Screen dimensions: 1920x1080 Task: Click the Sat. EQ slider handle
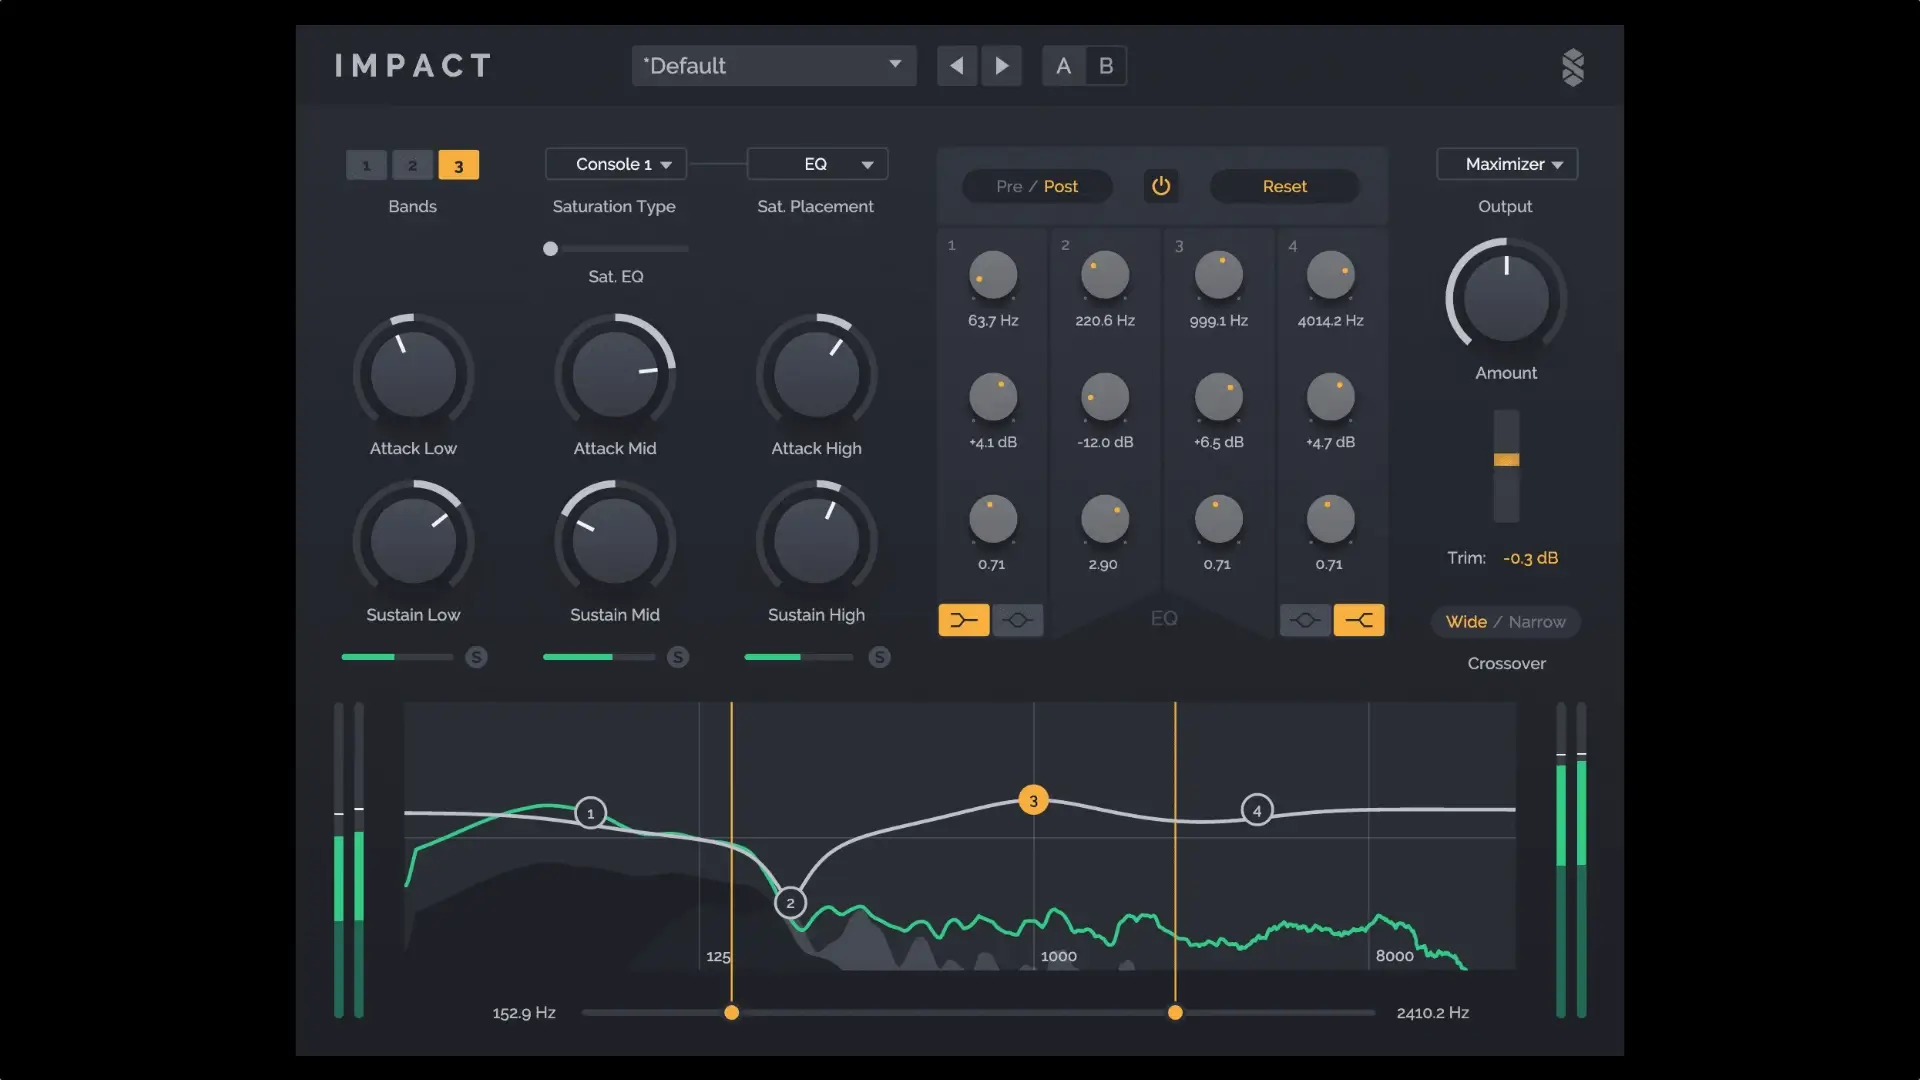[x=550, y=248]
